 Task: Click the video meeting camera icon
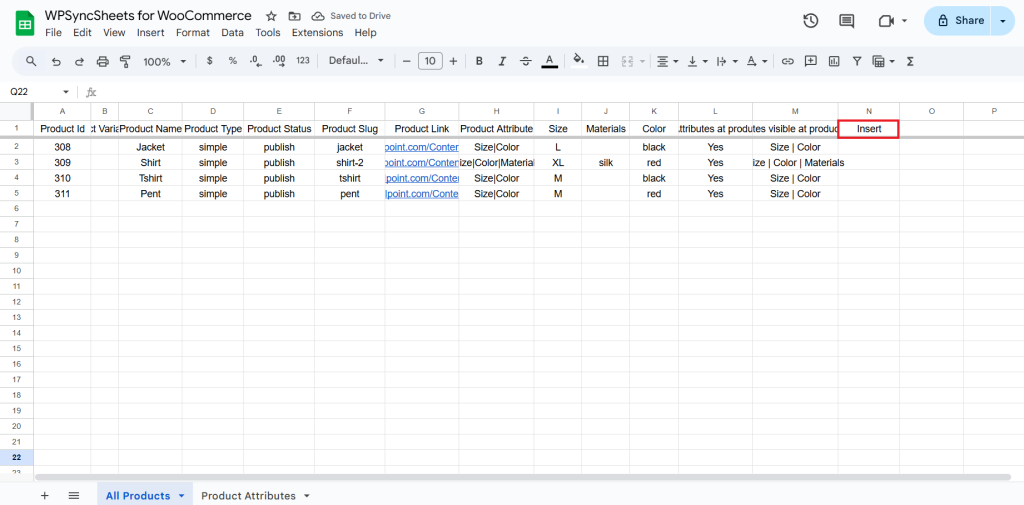click(886, 21)
